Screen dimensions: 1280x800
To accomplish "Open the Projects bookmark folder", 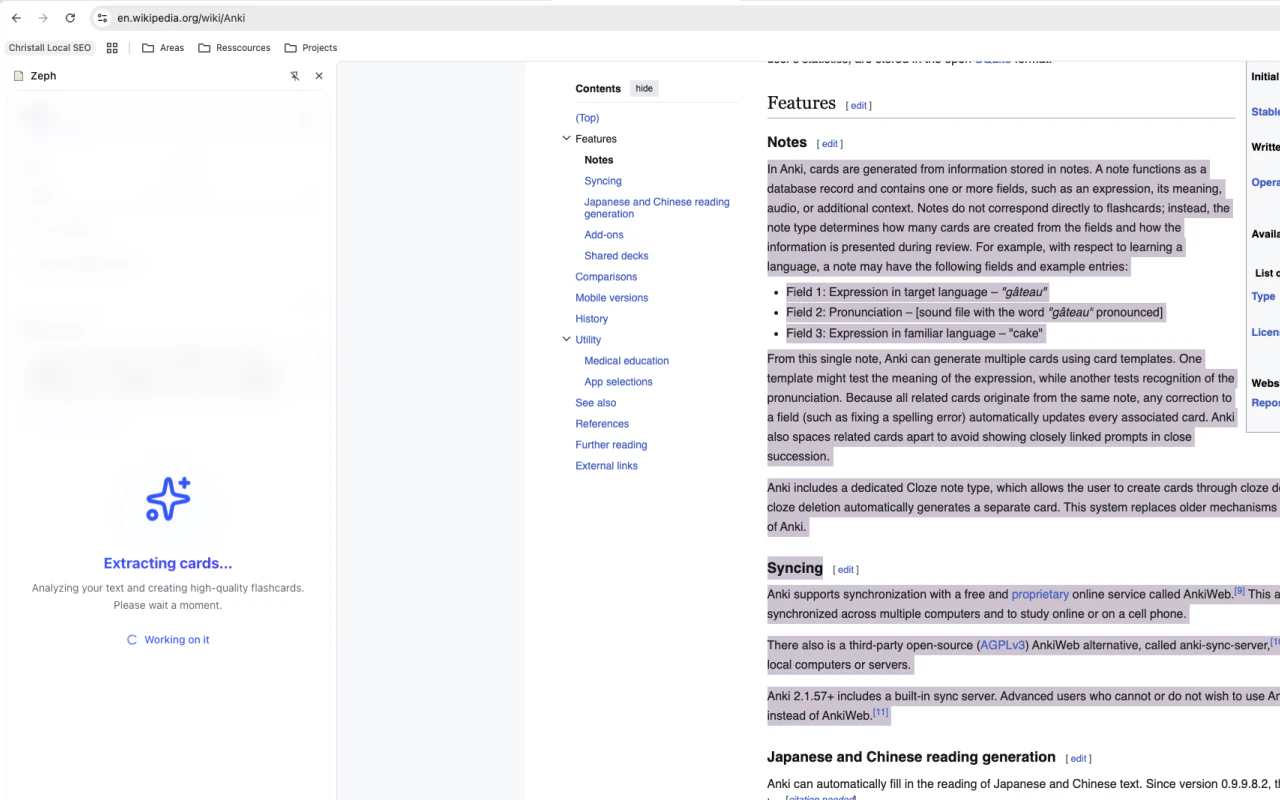I will (311, 48).
